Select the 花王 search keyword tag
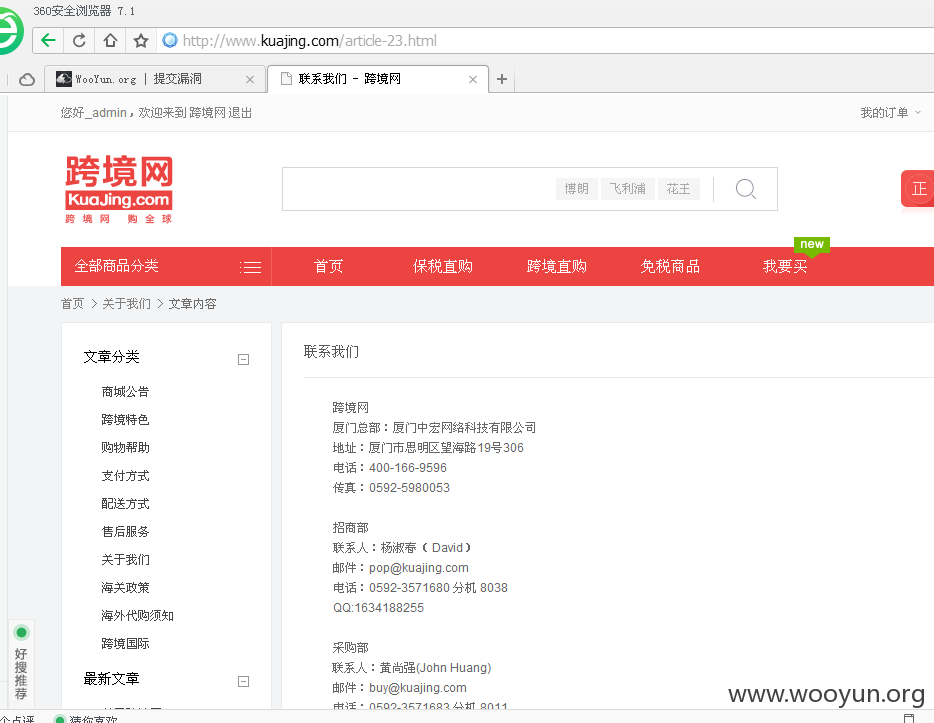Screen dimensions: 934x723 point(678,189)
